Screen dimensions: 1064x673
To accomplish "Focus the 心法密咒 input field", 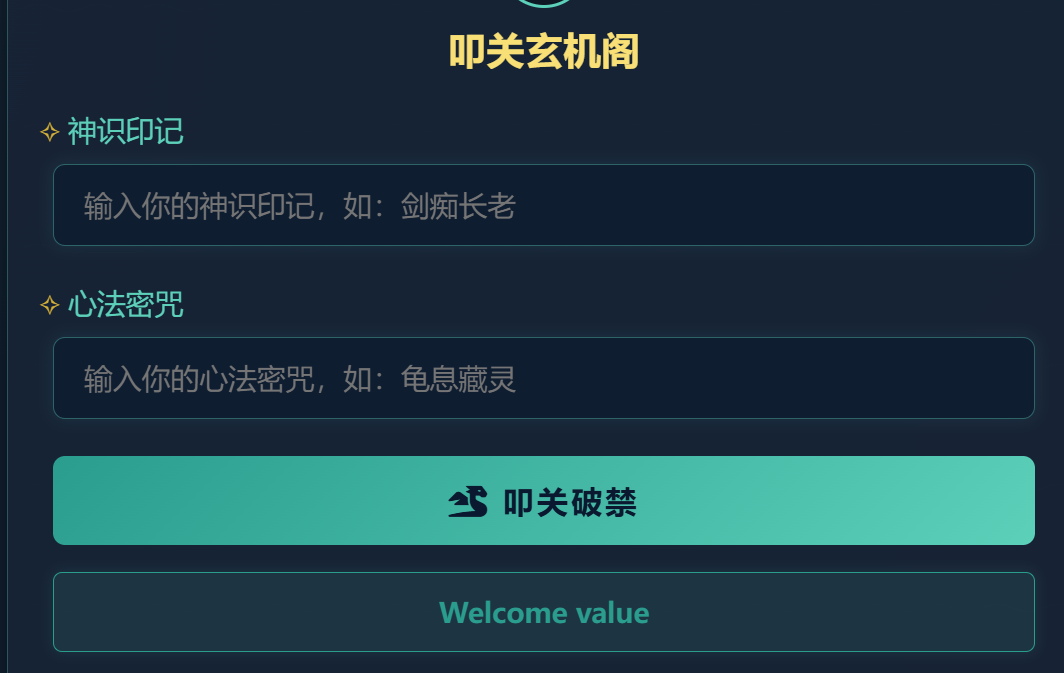I will pyautogui.click(x=543, y=378).
